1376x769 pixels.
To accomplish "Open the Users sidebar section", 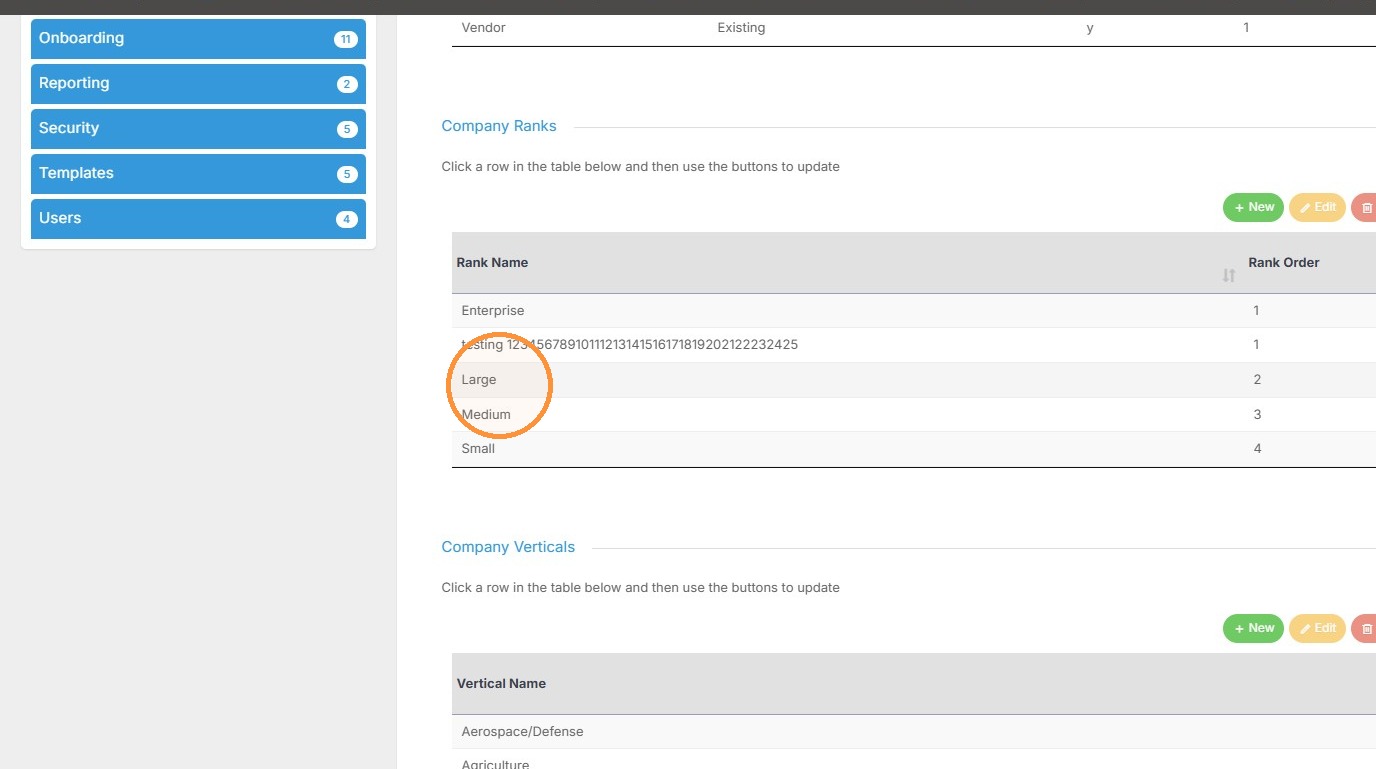I will (x=198, y=219).
